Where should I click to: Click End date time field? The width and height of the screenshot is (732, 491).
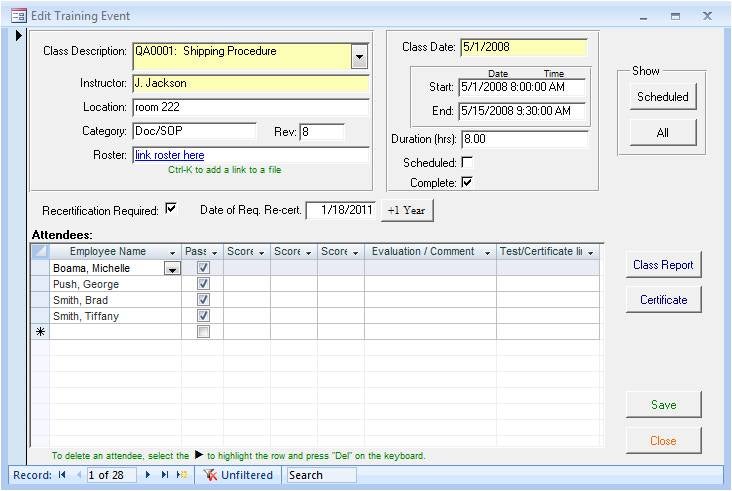[522, 111]
